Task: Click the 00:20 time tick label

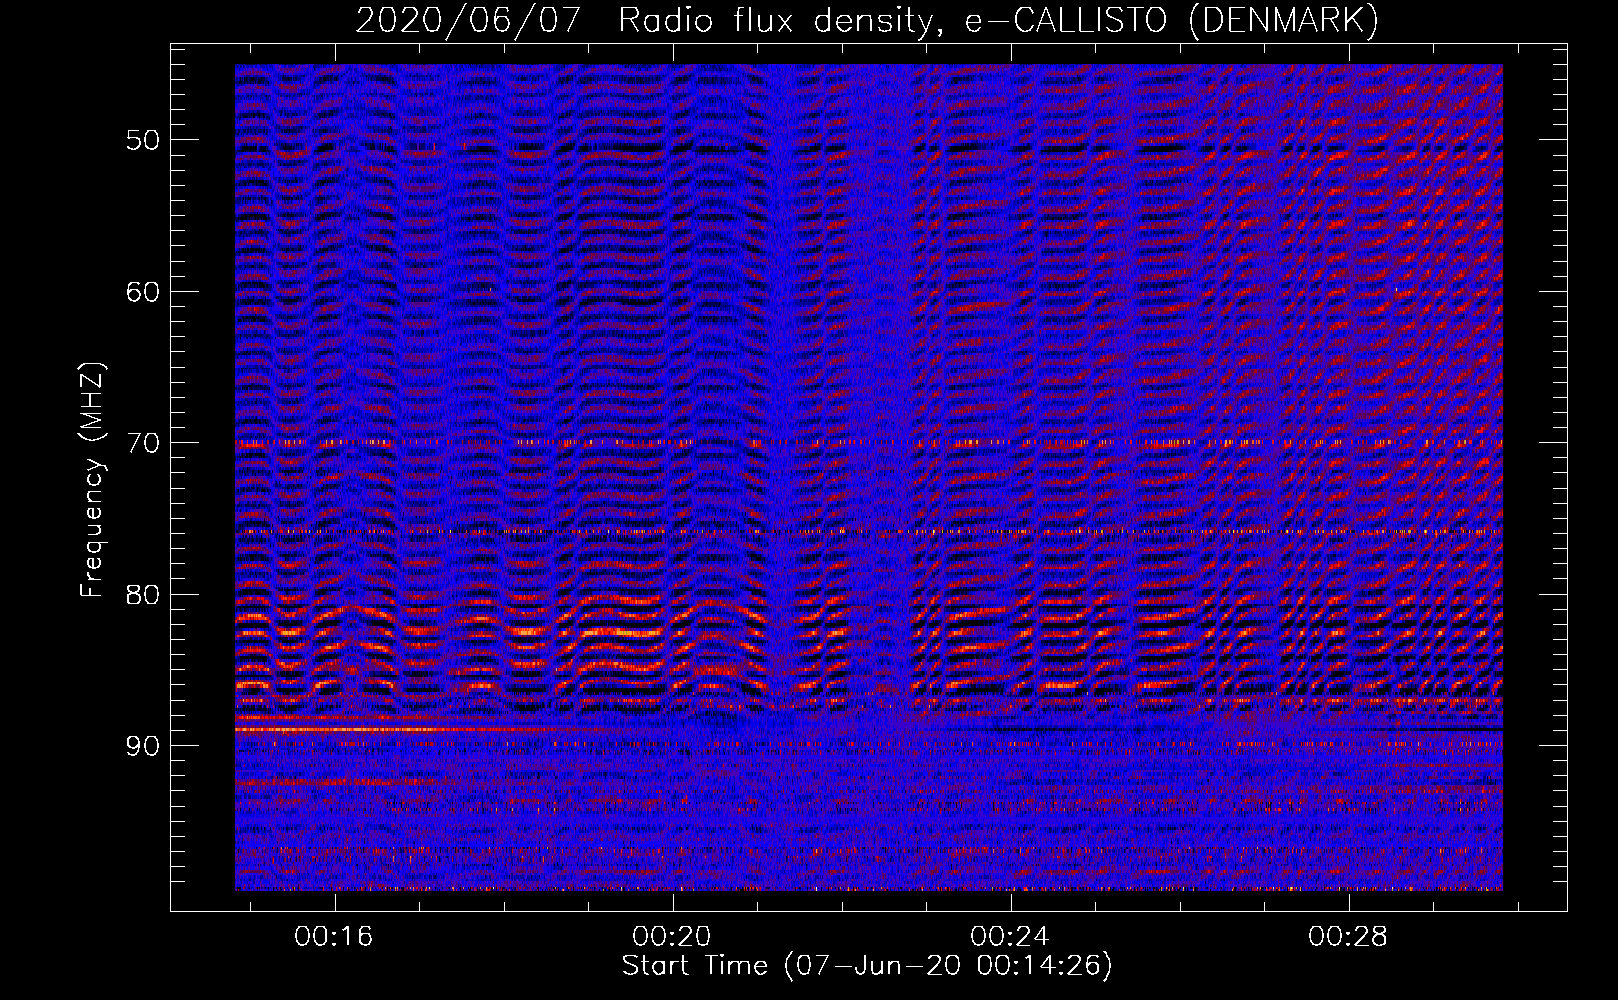Action: [672, 936]
